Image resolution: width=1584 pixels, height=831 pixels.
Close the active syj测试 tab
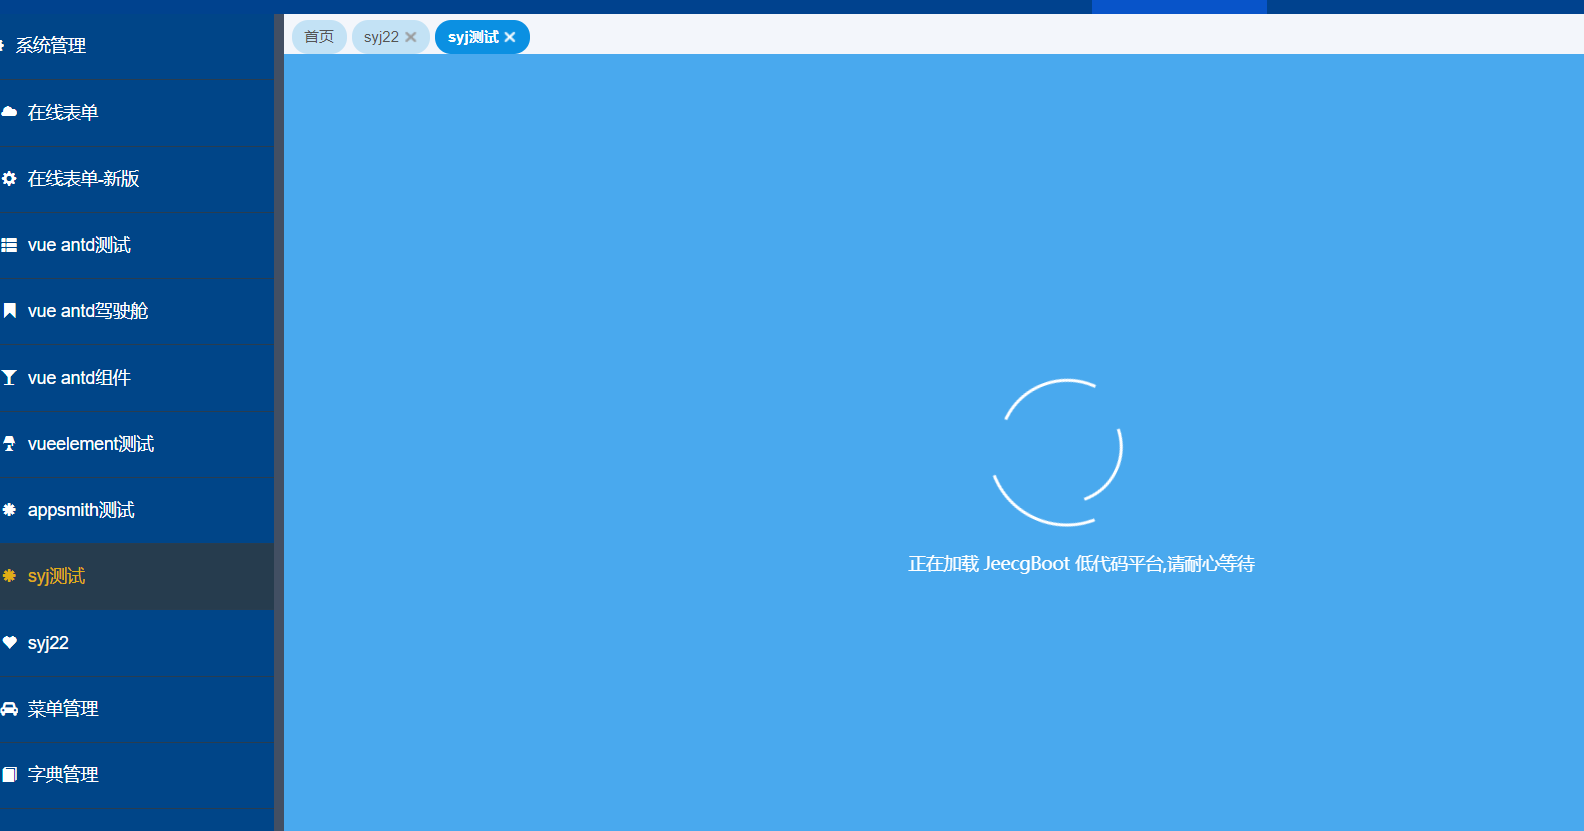[x=510, y=37]
